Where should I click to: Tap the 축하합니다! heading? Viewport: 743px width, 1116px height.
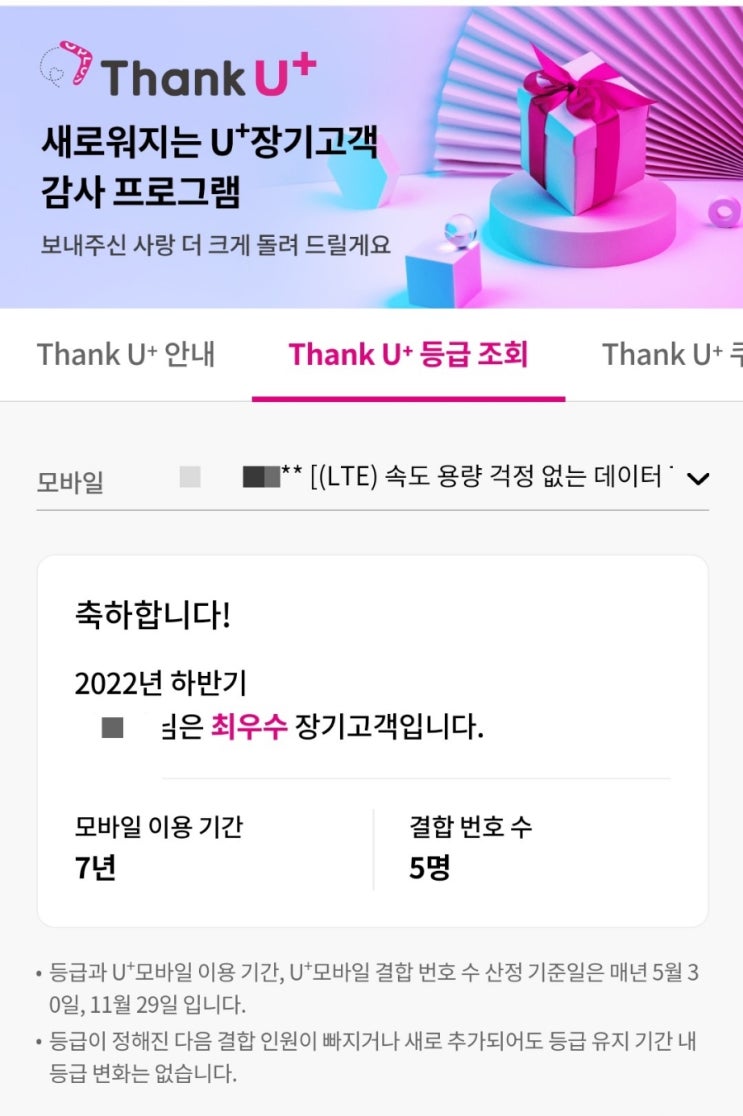pyautogui.click(x=152, y=615)
